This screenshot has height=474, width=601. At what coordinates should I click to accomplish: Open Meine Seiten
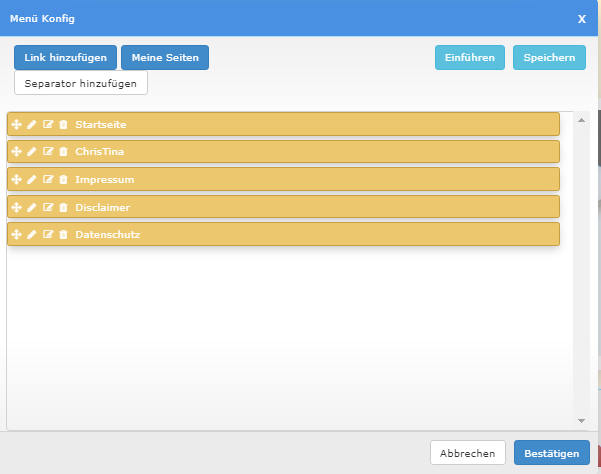pos(165,58)
